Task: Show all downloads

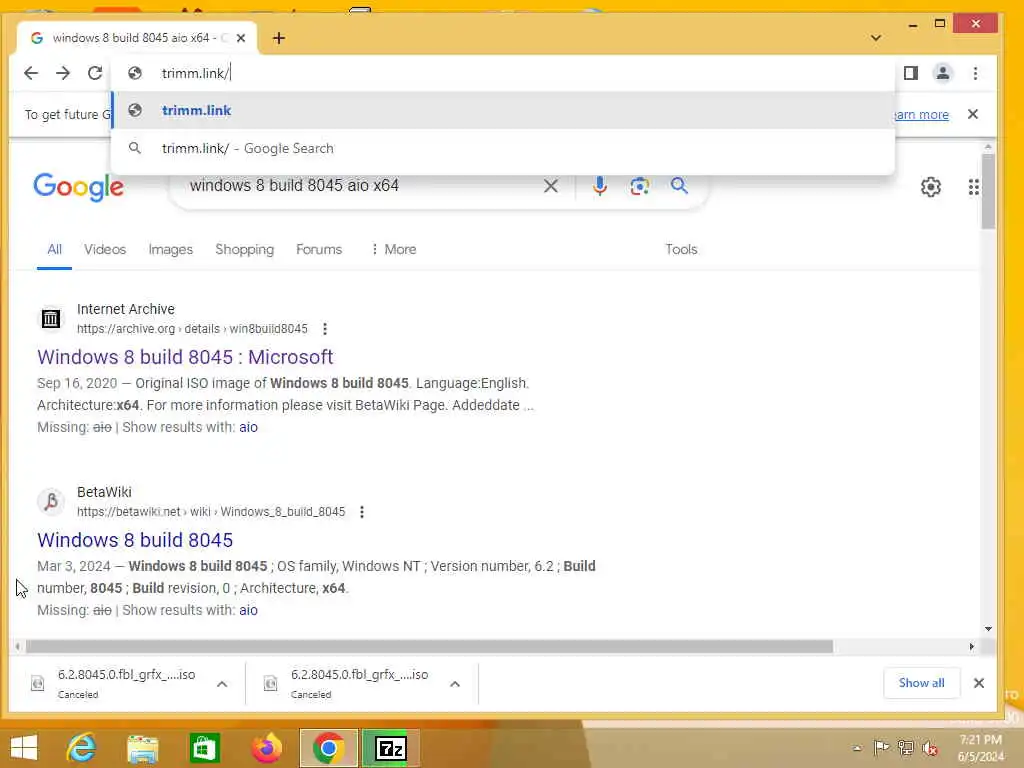Action: click(x=921, y=683)
